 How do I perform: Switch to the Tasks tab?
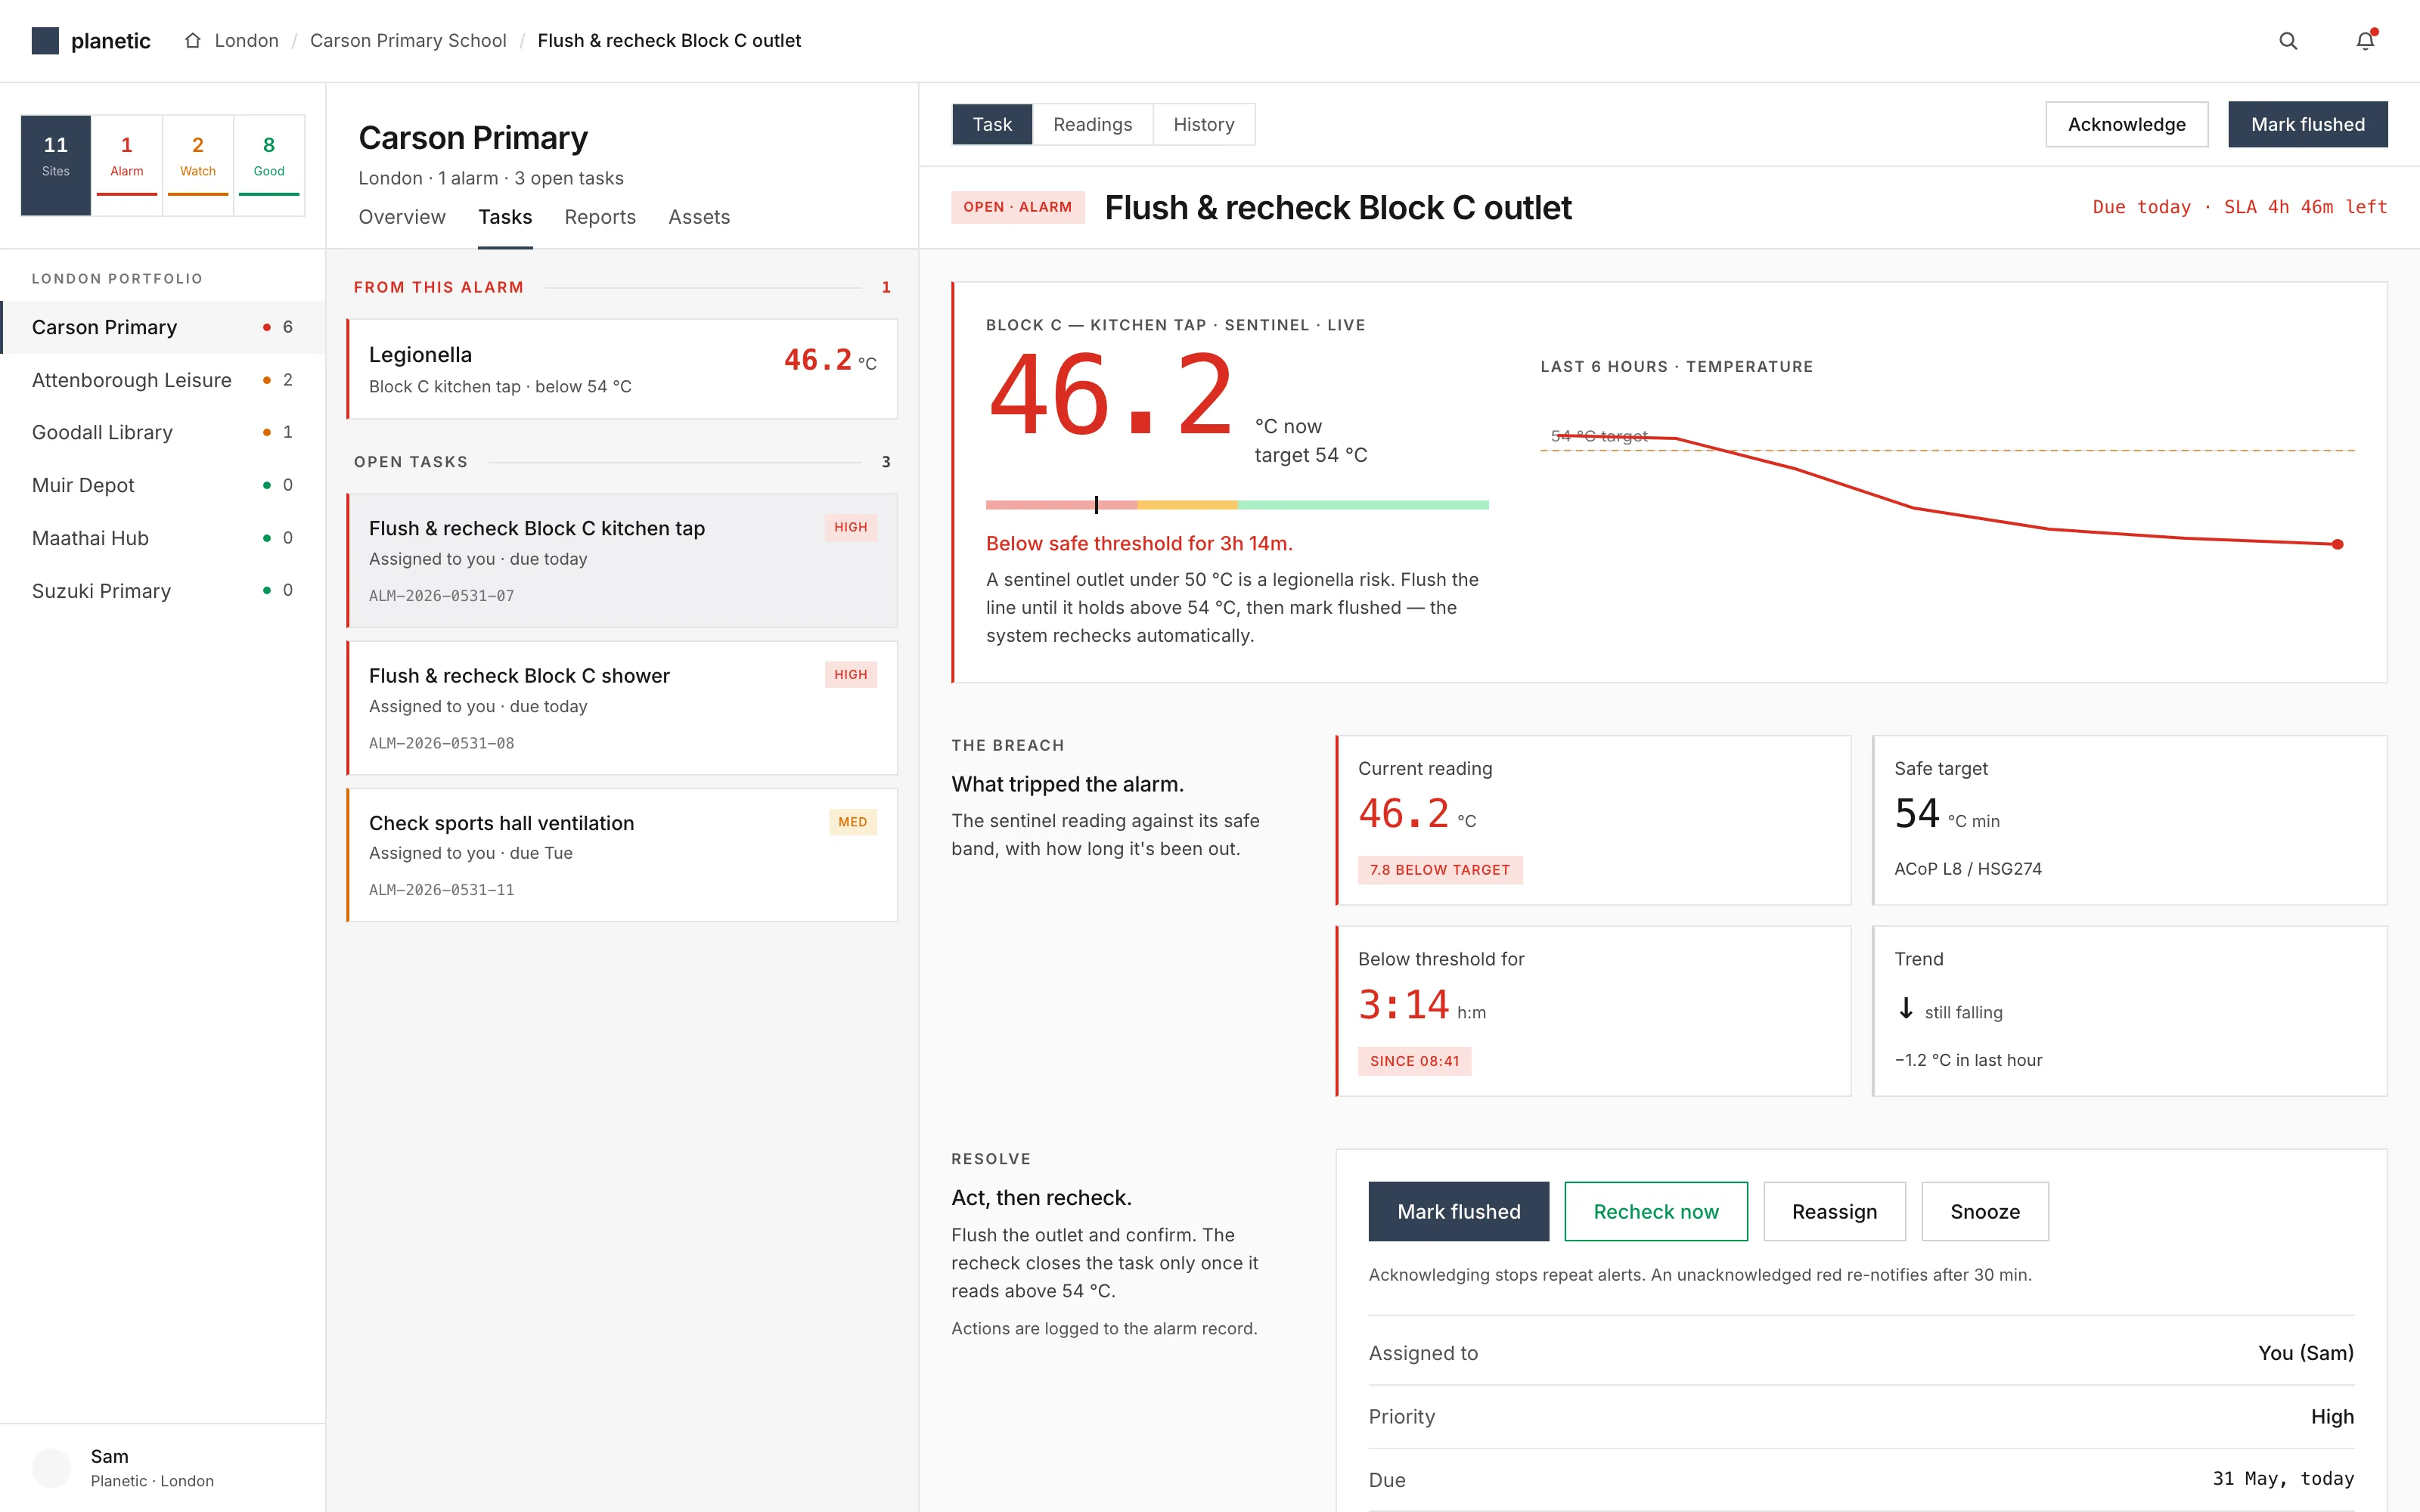[x=505, y=217]
